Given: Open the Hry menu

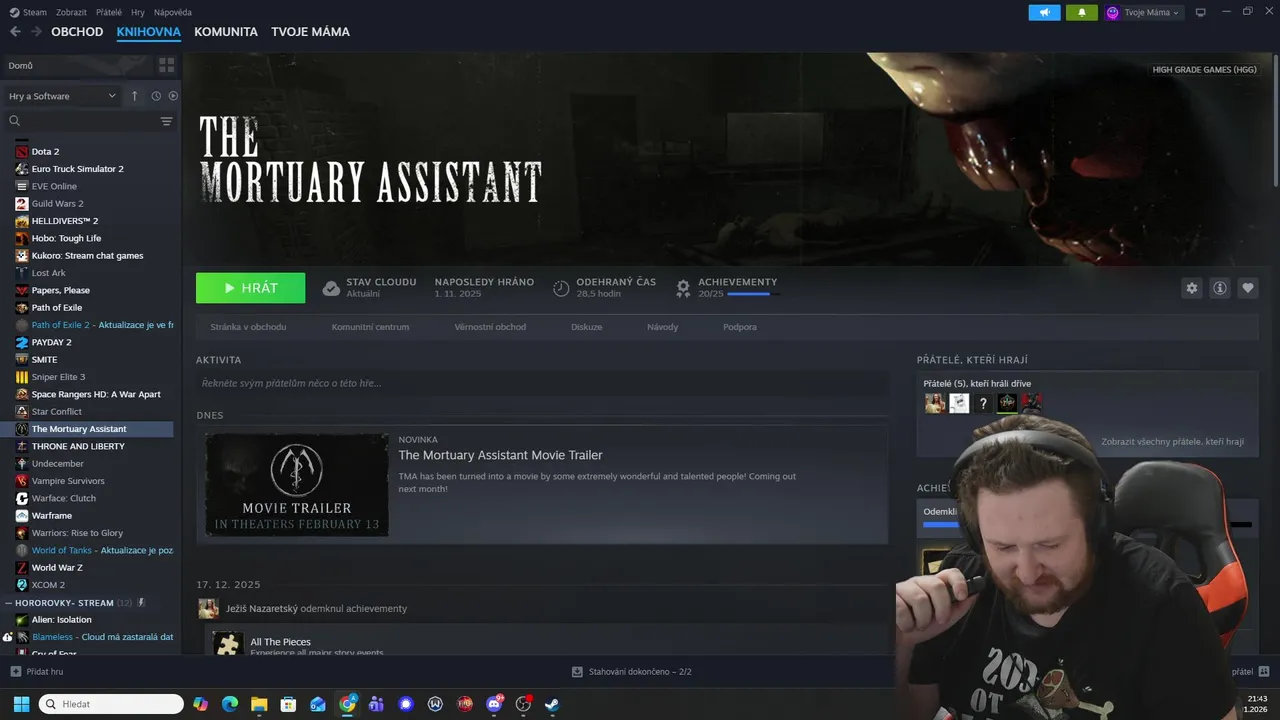Looking at the screenshot, I should coord(138,12).
